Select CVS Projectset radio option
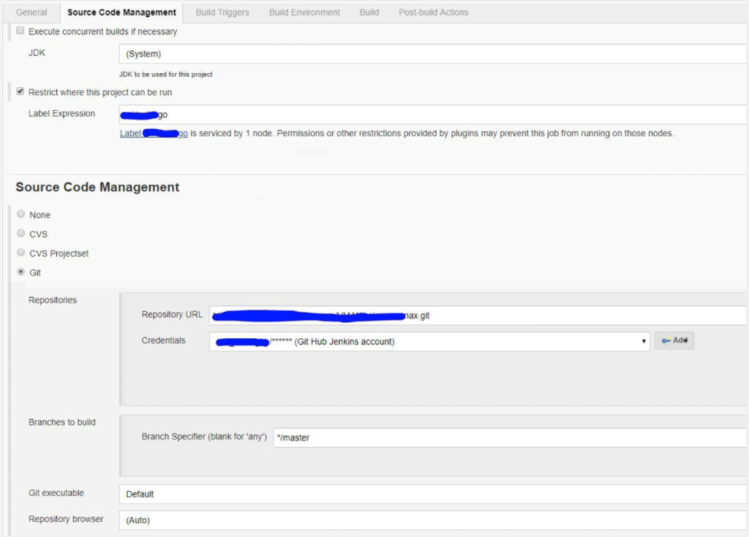 (x=21, y=252)
